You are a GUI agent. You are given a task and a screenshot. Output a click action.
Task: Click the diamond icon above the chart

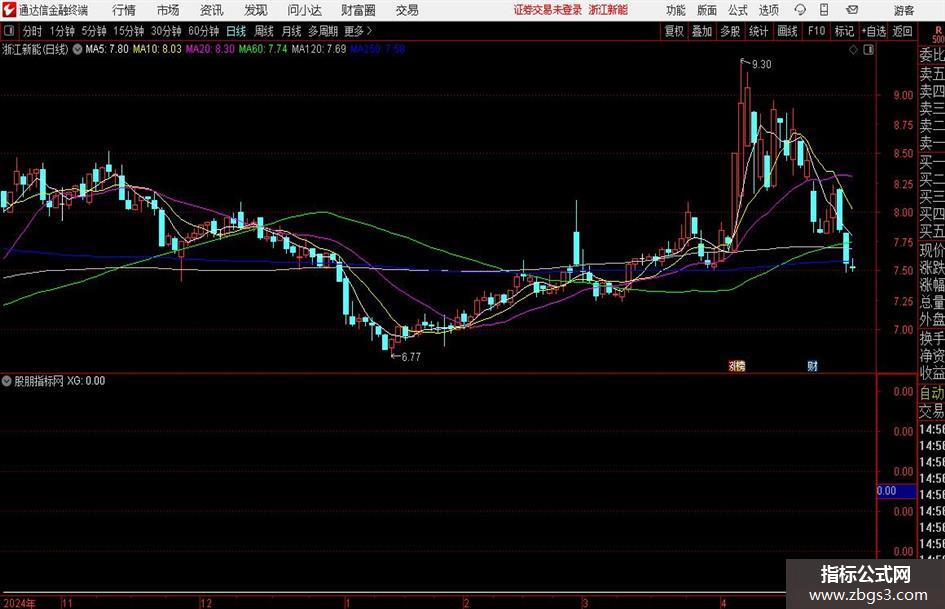click(x=853, y=50)
